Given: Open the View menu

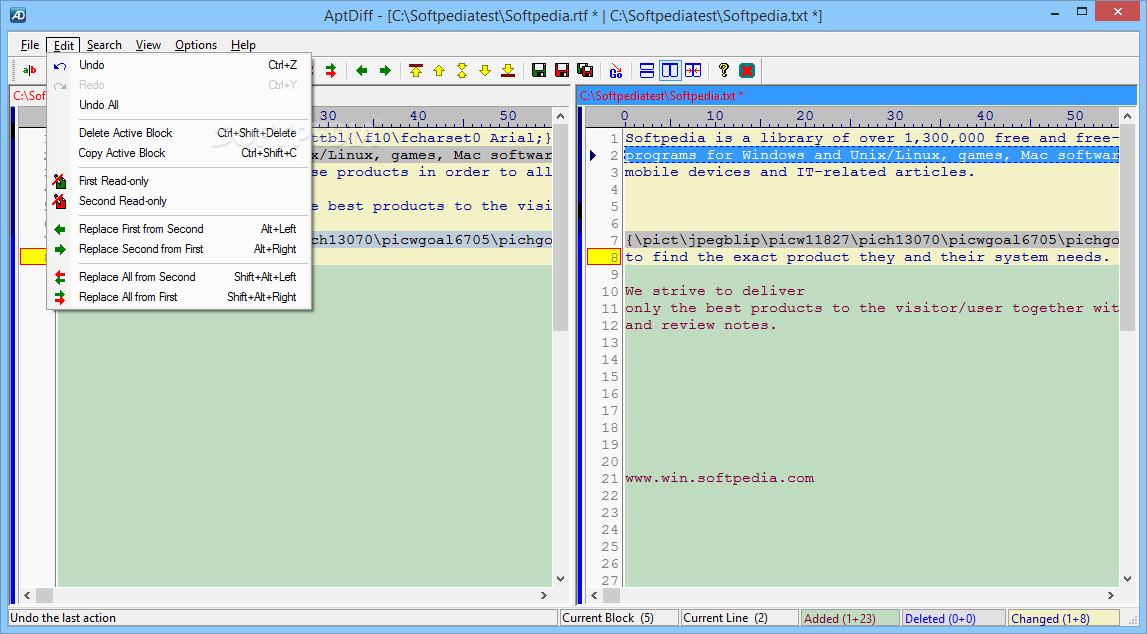Looking at the screenshot, I should pyautogui.click(x=148, y=45).
